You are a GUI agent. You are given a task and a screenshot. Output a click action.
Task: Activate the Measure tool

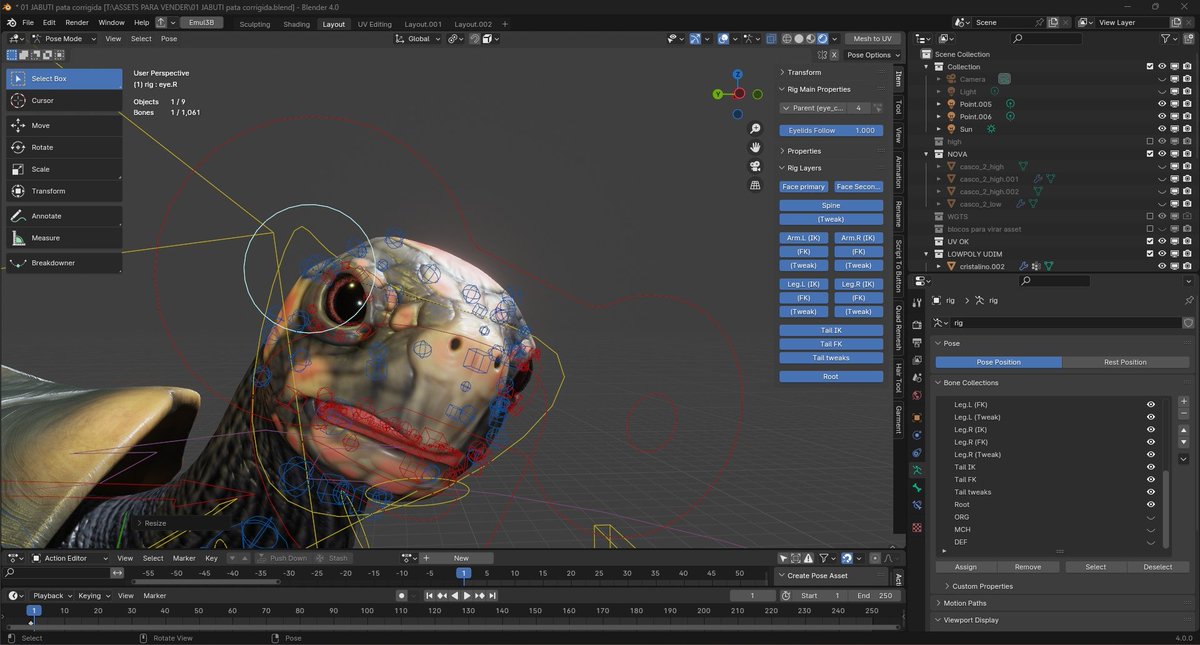point(64,238)
